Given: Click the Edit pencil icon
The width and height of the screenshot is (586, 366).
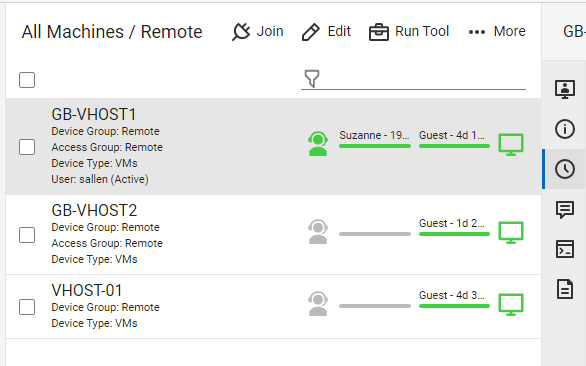Looking at the screenshot, I should pos(311,32).
